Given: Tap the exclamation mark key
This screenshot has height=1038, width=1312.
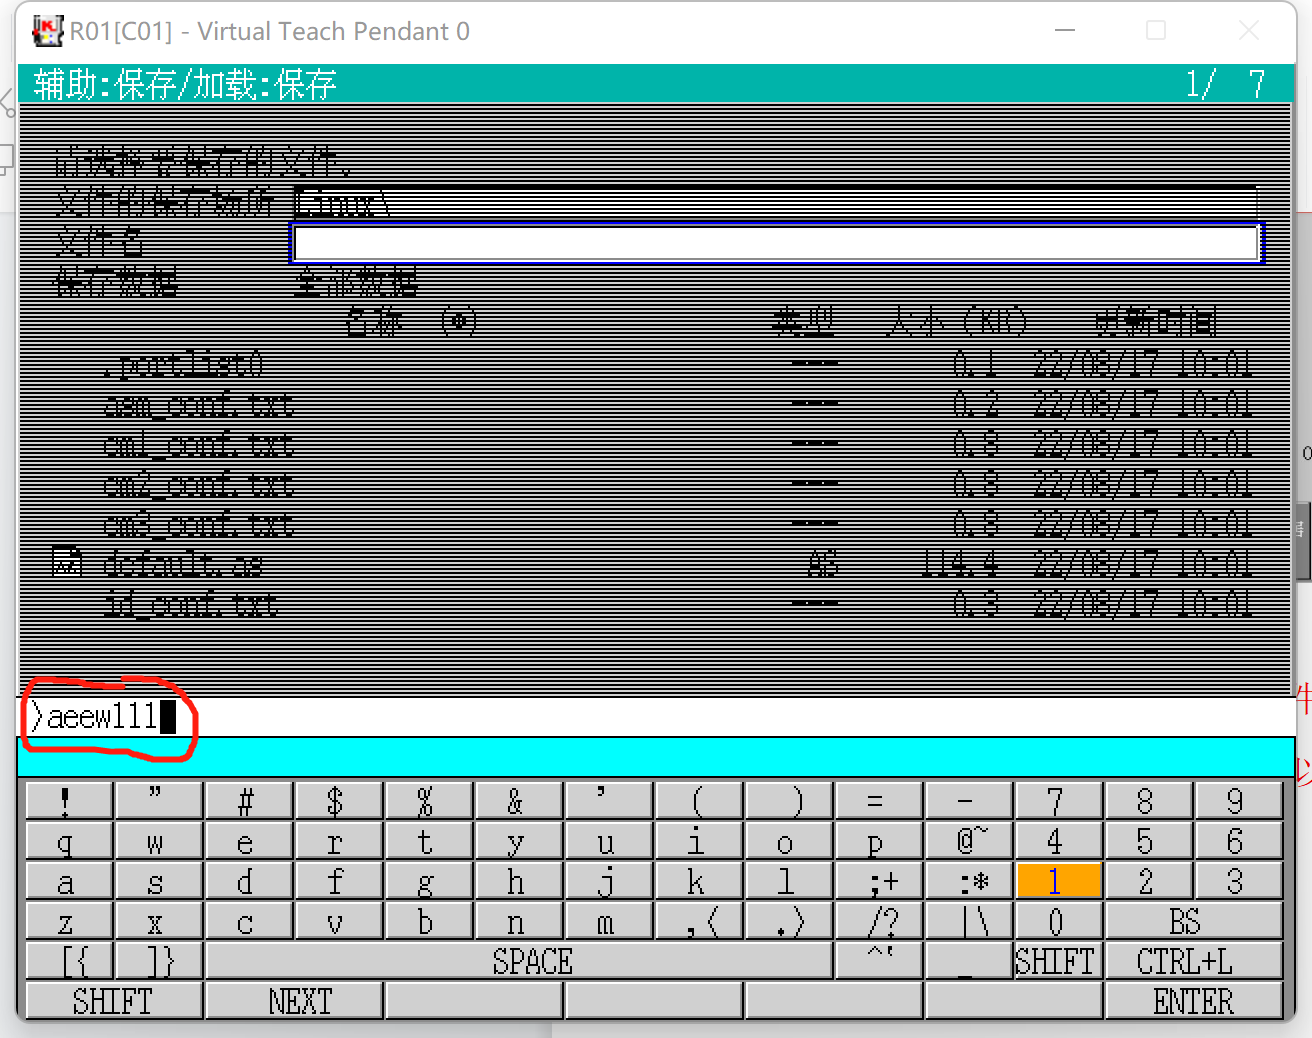Looking at the screenshot, I should click(x=68, y=801).
